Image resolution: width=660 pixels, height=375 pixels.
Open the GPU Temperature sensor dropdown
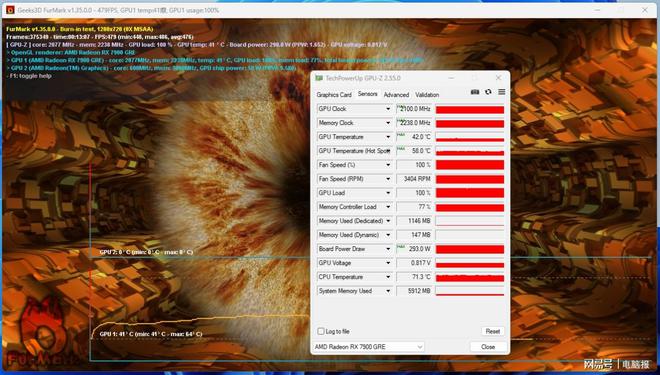388,137
